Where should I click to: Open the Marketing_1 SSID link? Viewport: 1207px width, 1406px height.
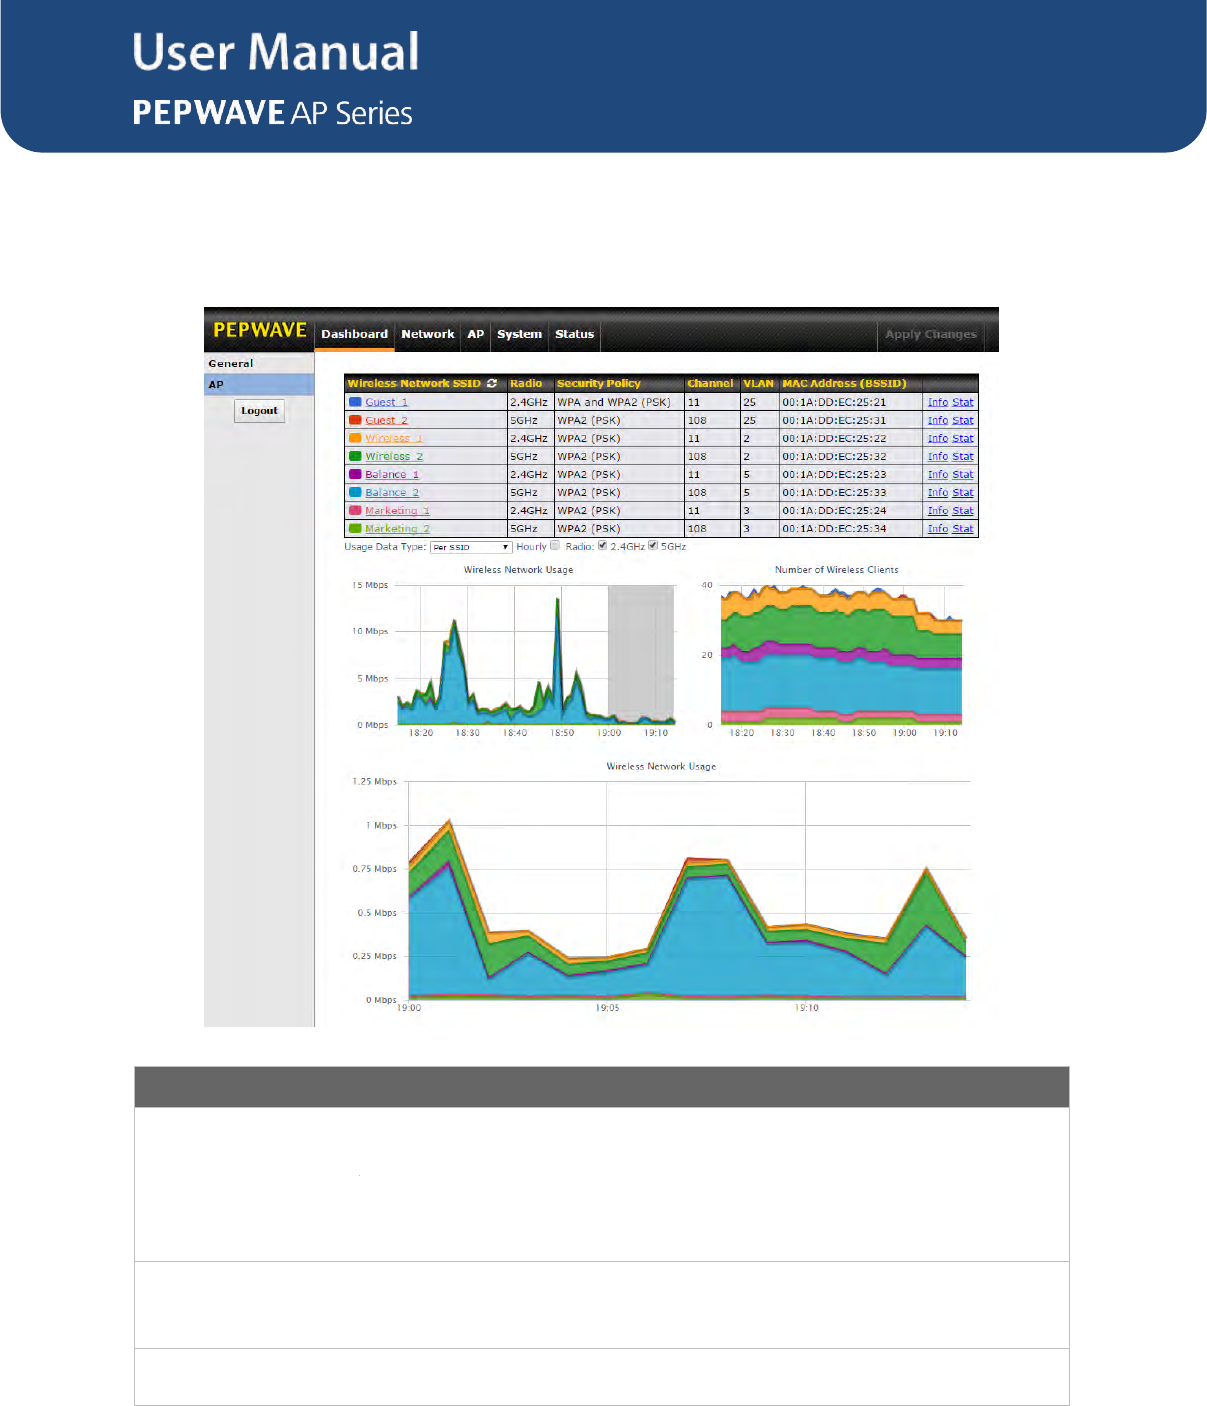[x=397, y=510]
